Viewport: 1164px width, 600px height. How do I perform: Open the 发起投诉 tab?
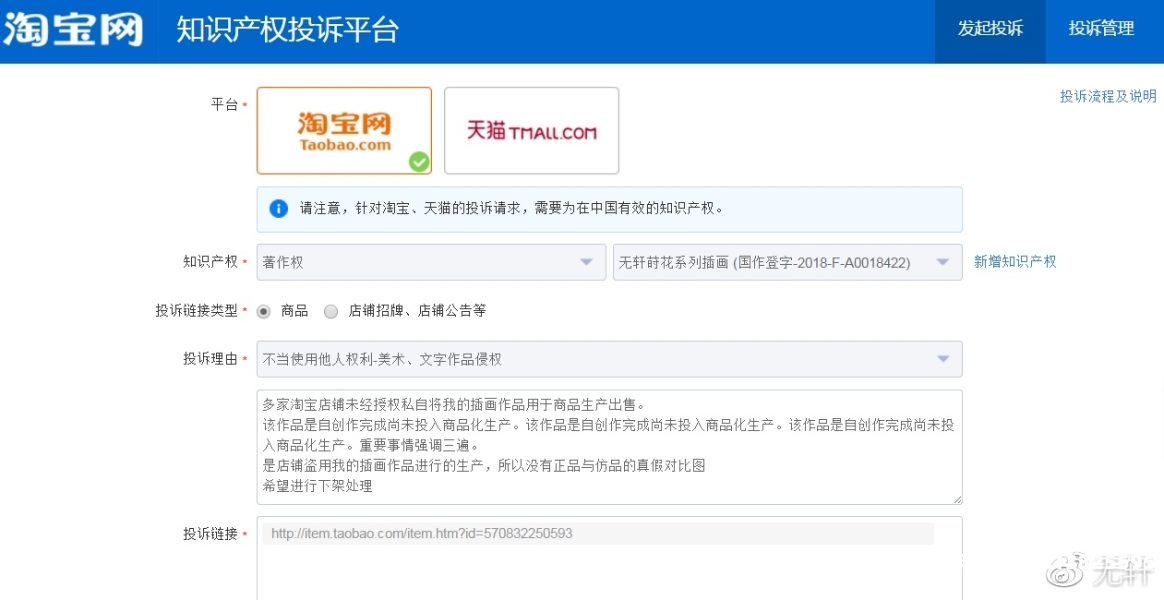(x=990, y=30)
